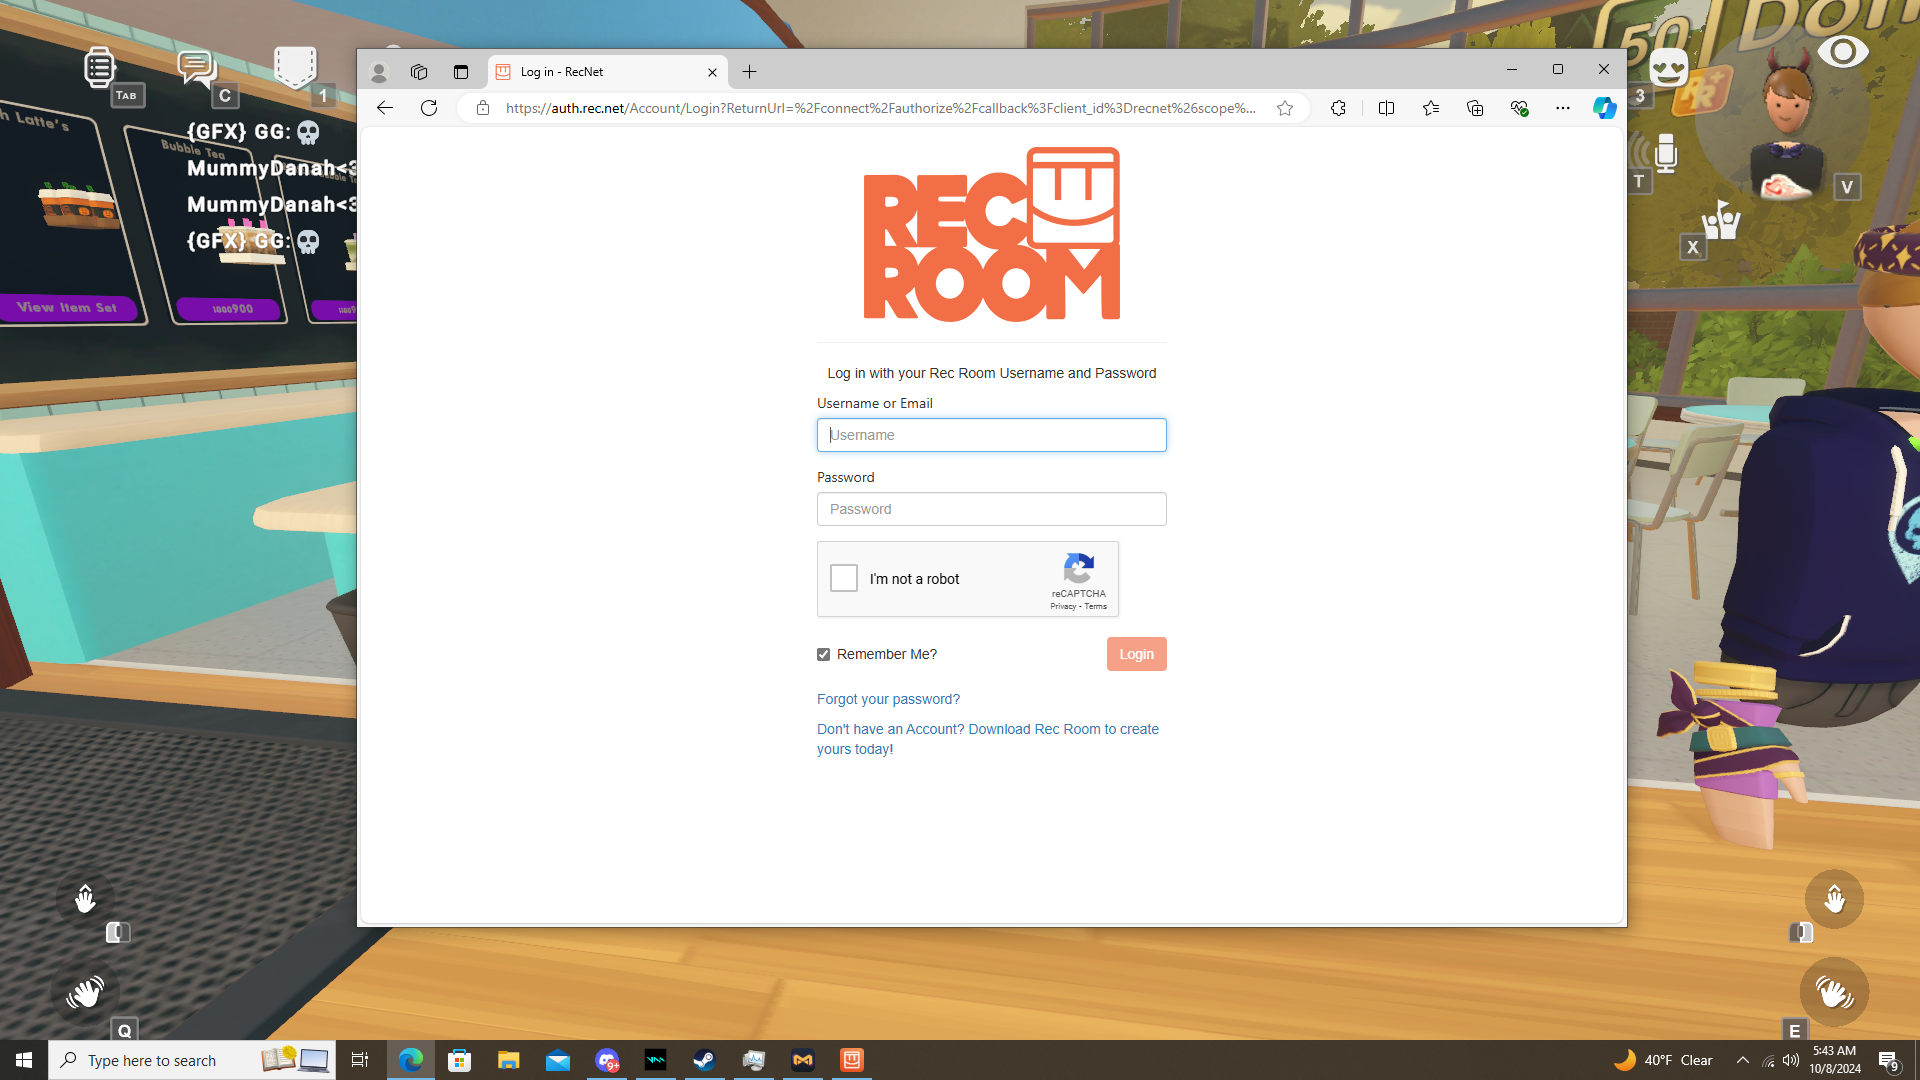Open Edge extensions puzzle icon
Viewport: 1920px width, 1080px height.
1338,108
